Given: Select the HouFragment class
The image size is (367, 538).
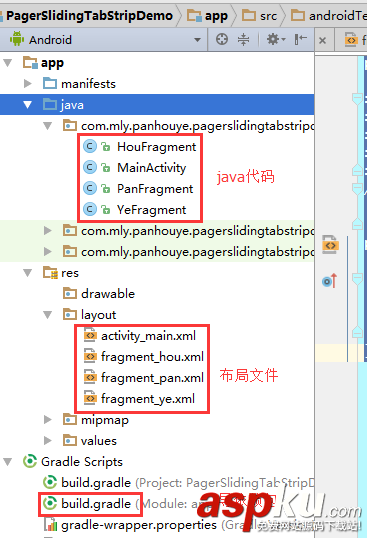Looking at the screenshot, I should [156, 147].
